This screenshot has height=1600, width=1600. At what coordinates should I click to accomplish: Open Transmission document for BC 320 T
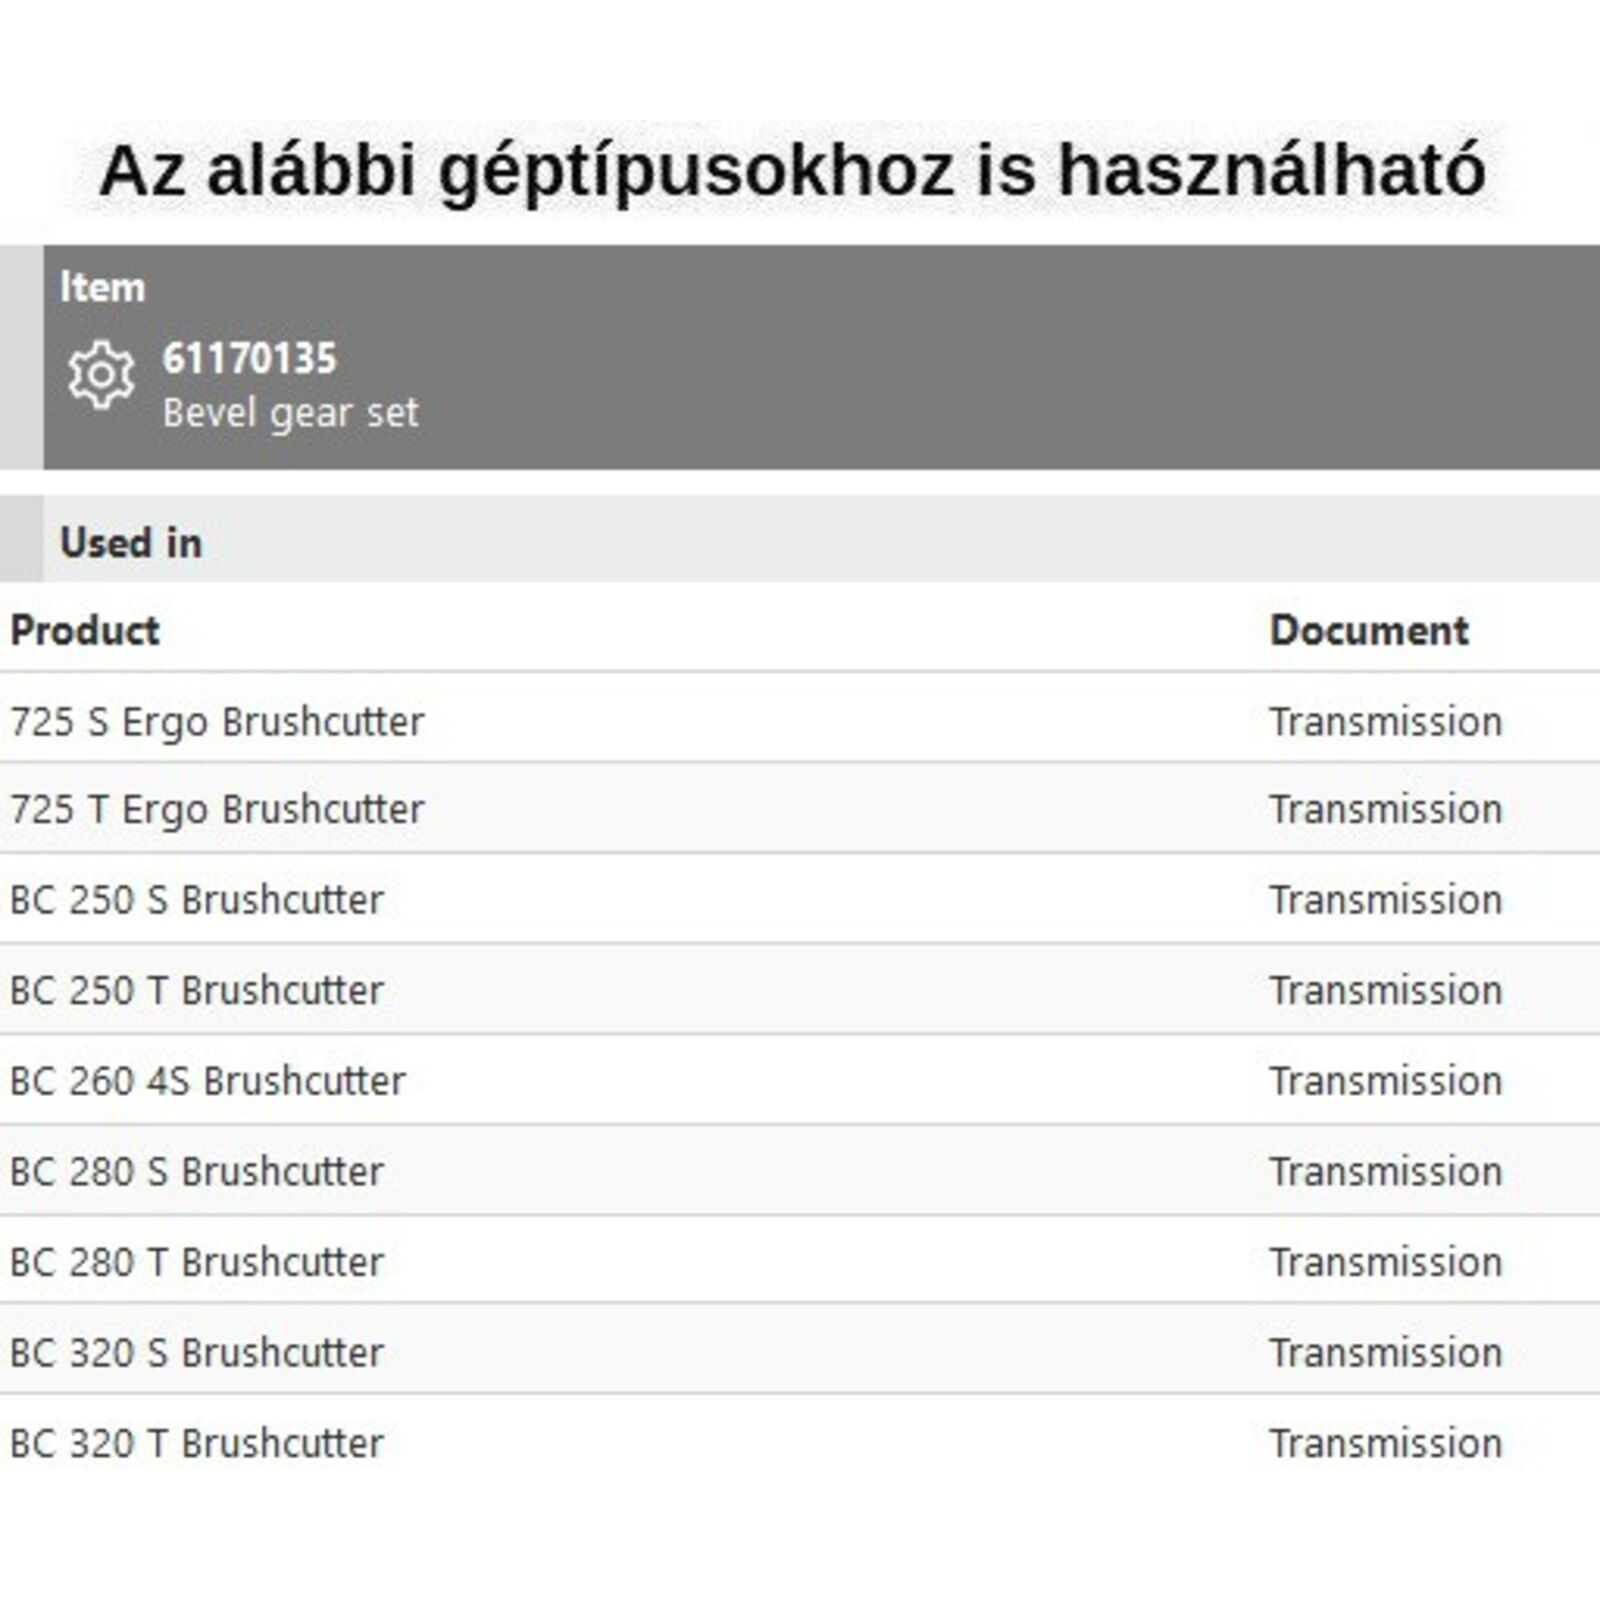point(1385,1443)
